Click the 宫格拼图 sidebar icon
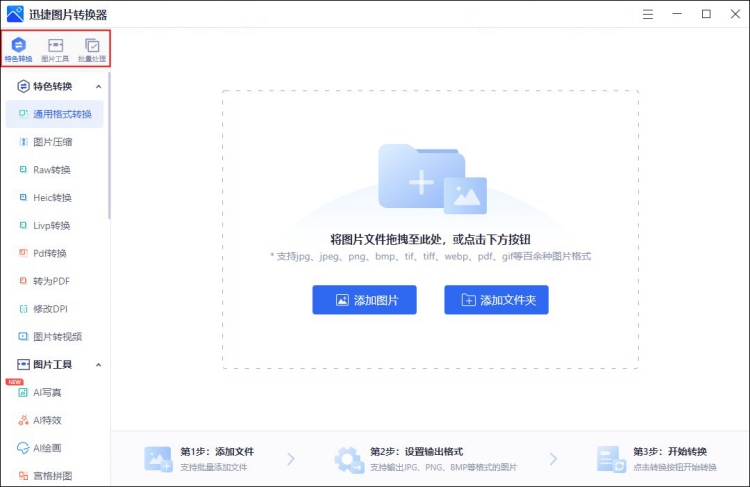Viewport: 750px width, 487px height. [24, 476]
